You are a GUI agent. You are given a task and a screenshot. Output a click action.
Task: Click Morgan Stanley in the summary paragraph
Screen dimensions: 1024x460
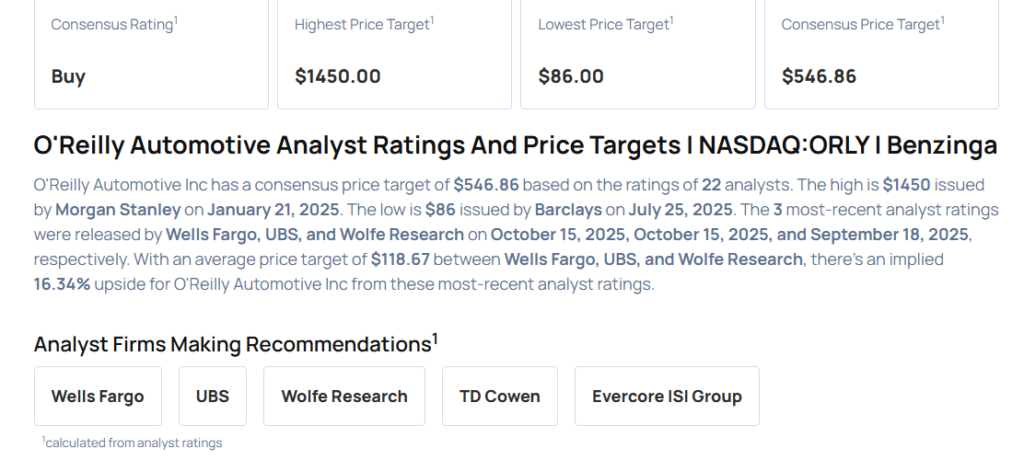tap(117, 210)
